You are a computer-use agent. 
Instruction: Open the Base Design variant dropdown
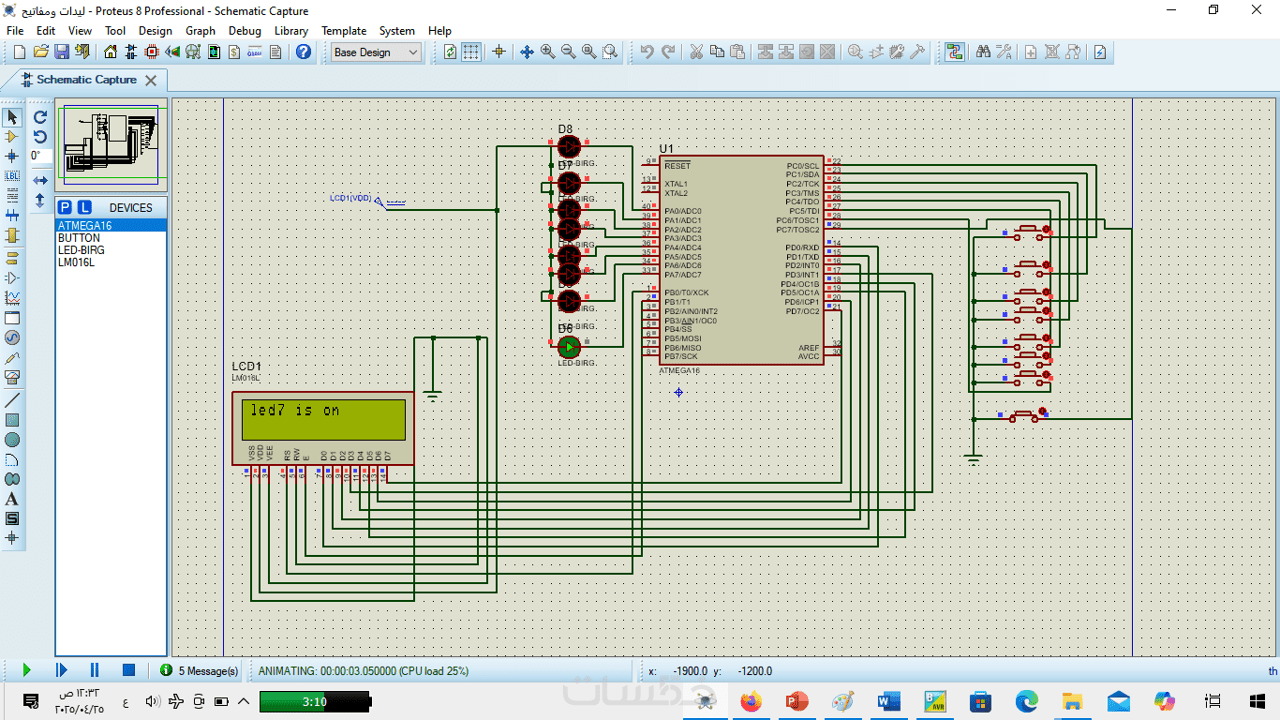coord(376,52)
